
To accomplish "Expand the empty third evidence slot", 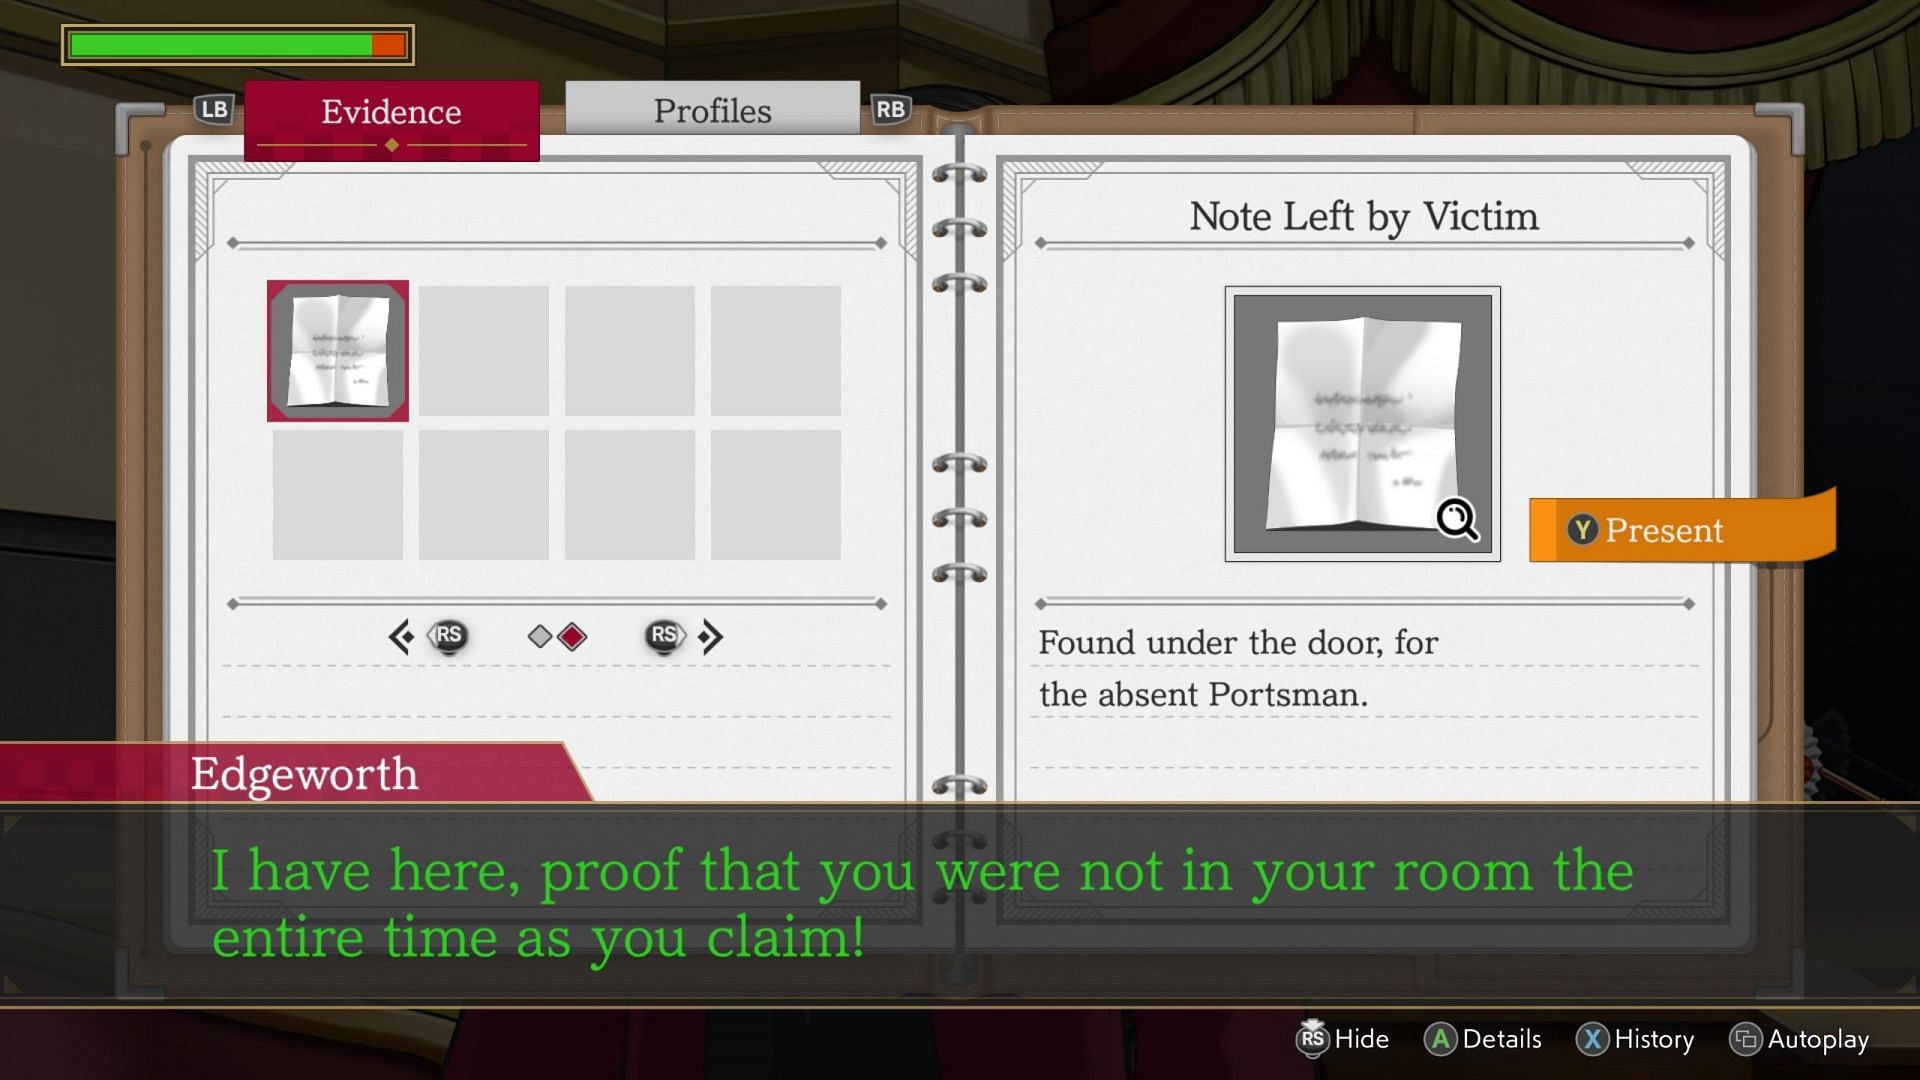I will (x=630, y=349).
